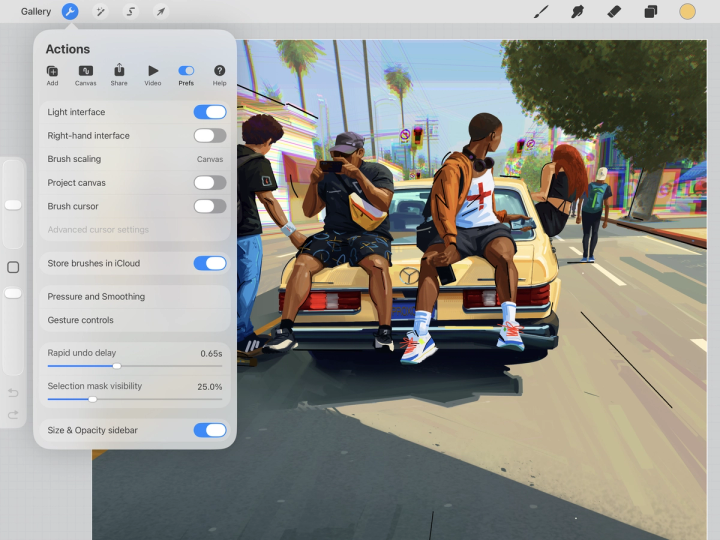Adjust the Rapid undo delay slider
Image resolution: width=720 pixels, height=540 pixels.
(x=117, y=366)
